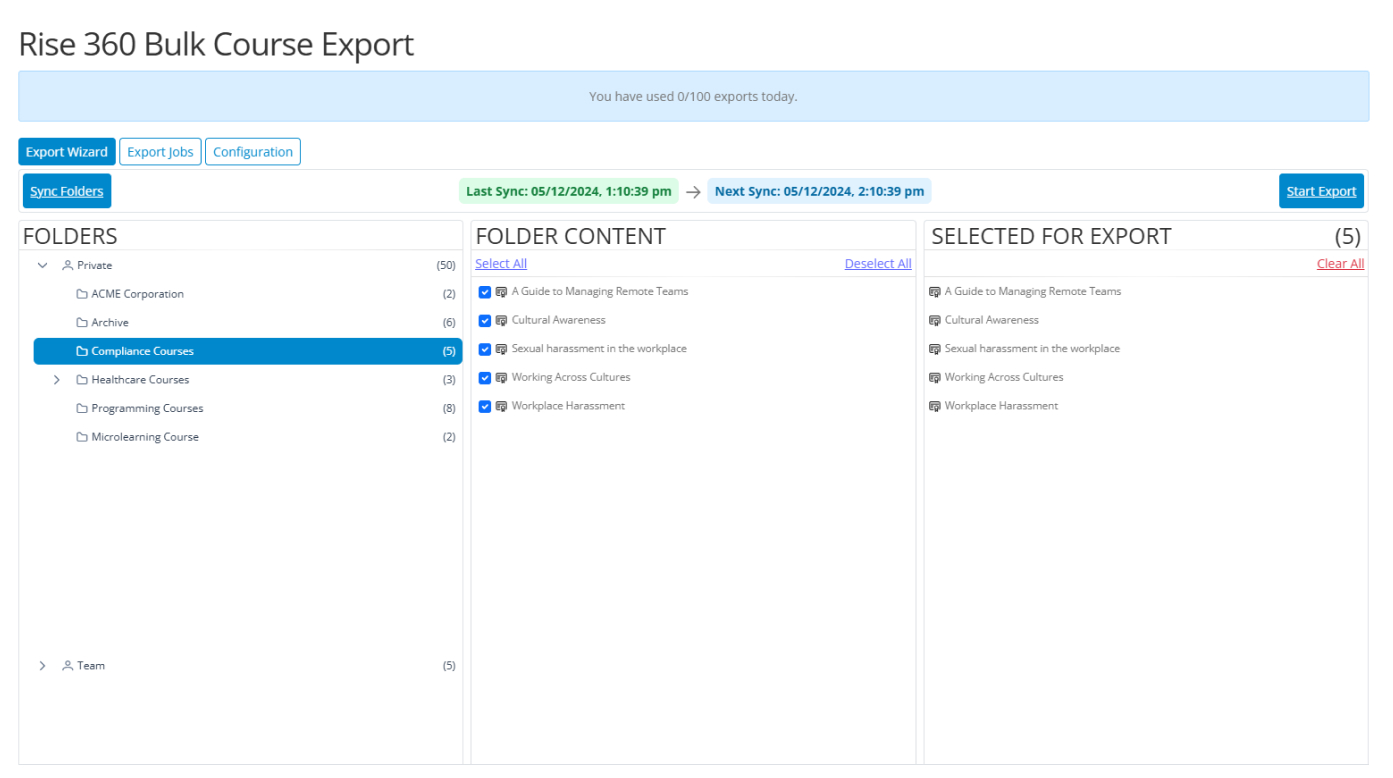This screenshot has width=1393, height=778.
Task: Click course icon for Cultural Awareness in Folder Content
Action: tap(501, 320)
